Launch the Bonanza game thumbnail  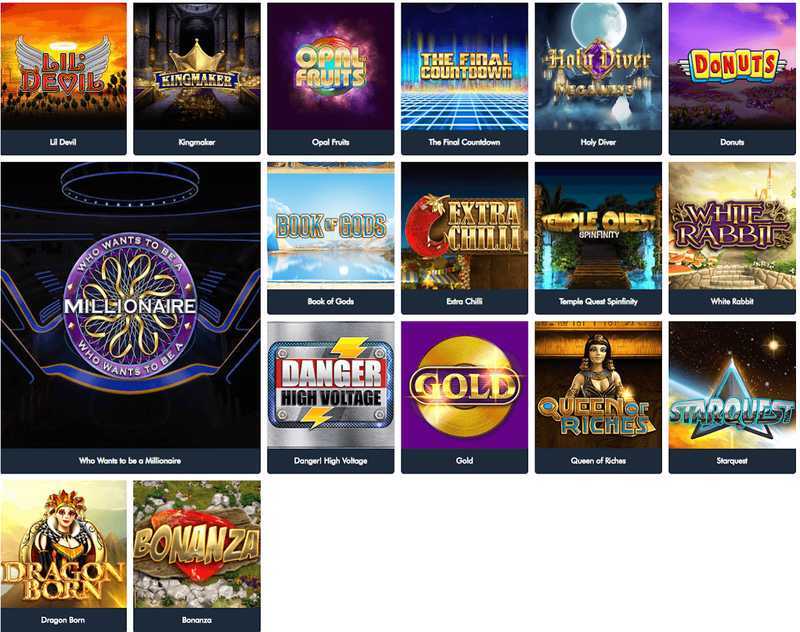tap(197, 544)
